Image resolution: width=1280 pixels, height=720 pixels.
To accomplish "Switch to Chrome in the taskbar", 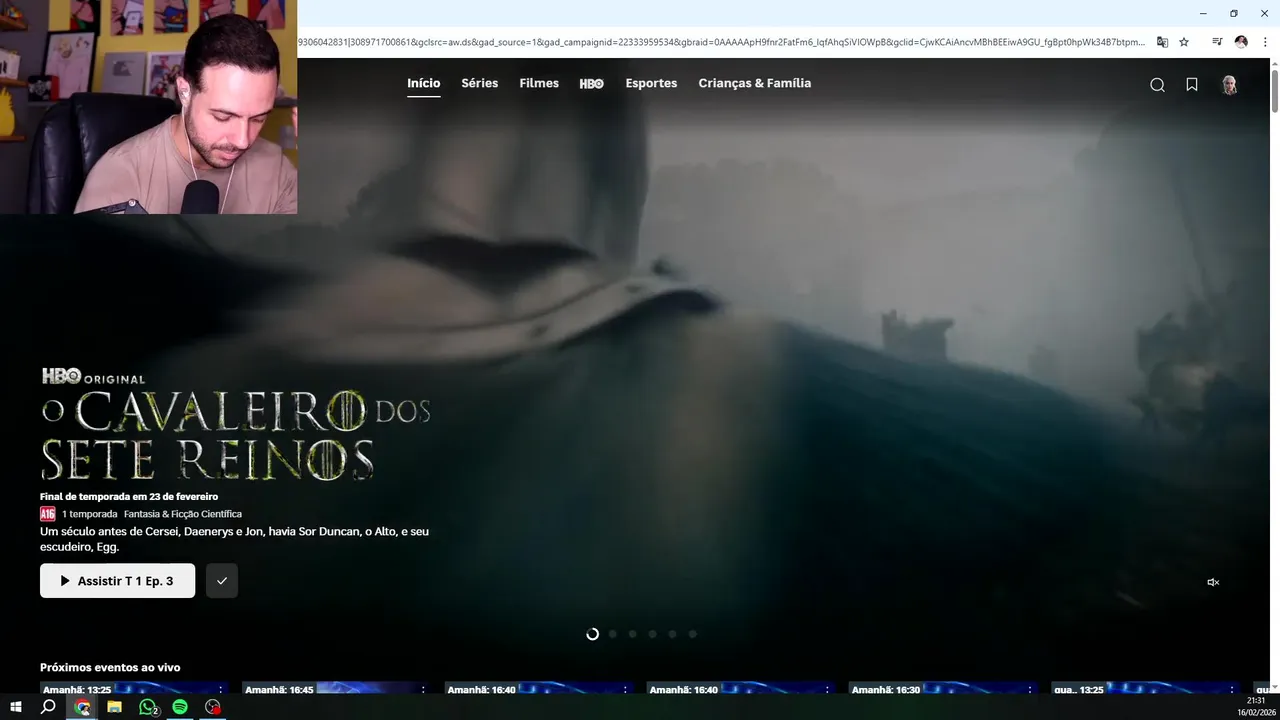I will [x=82, y=707].
